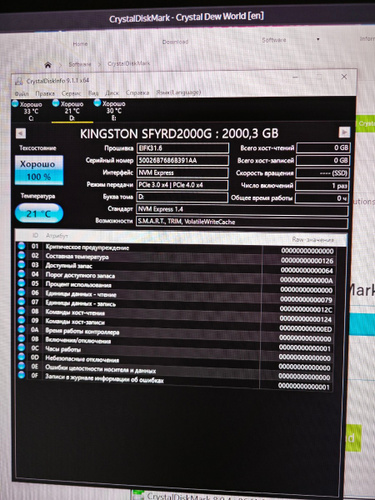Open the Язык (Language) menu
This screenshot has width=375, height=500.
(178, 92)
